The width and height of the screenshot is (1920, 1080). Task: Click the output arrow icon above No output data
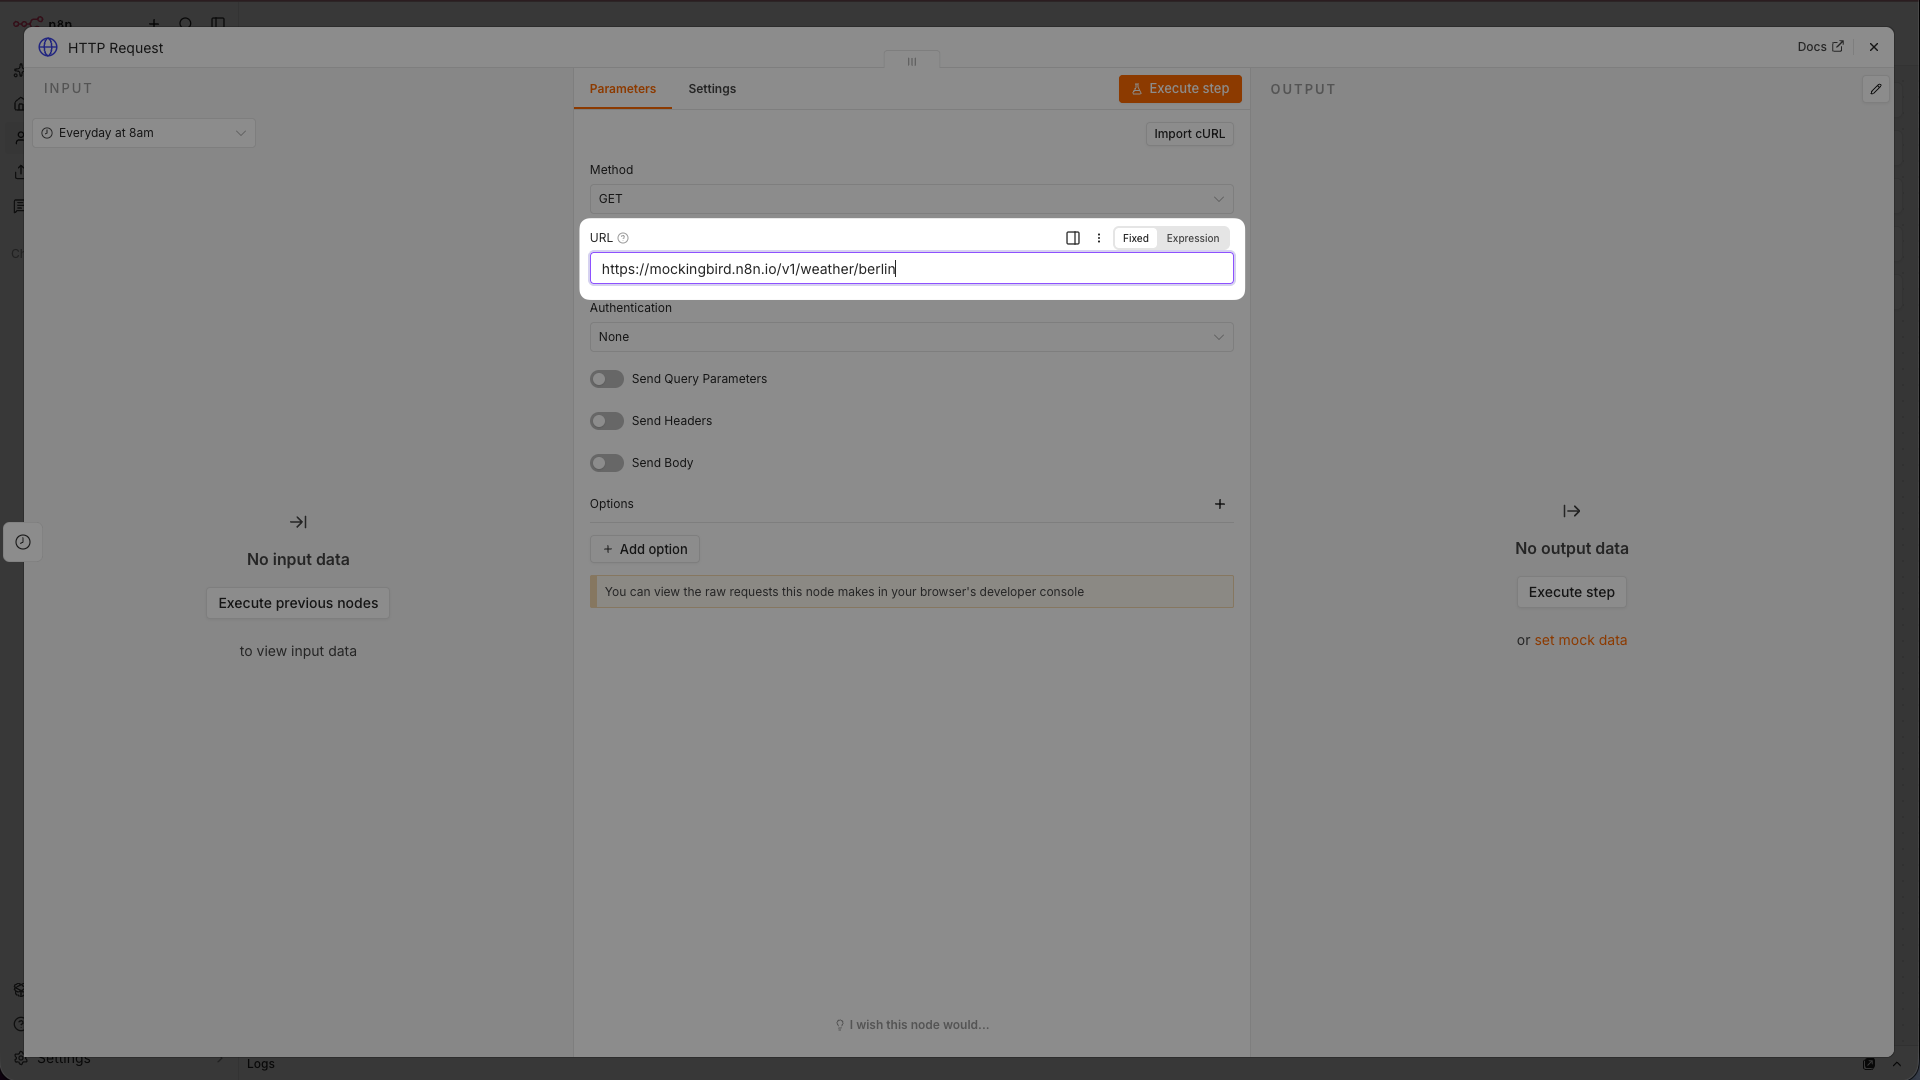(1571, 511)
